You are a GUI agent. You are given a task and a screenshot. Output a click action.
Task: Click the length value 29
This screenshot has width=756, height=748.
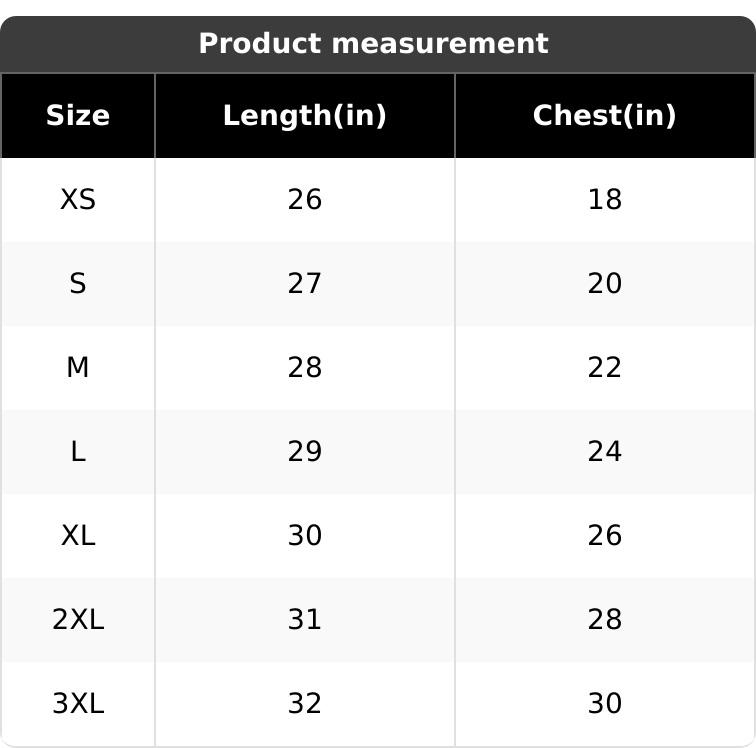click(304, 452)
